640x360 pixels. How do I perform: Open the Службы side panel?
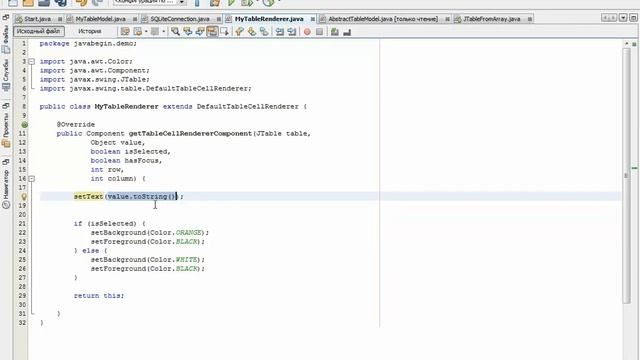tap(6, 76)
